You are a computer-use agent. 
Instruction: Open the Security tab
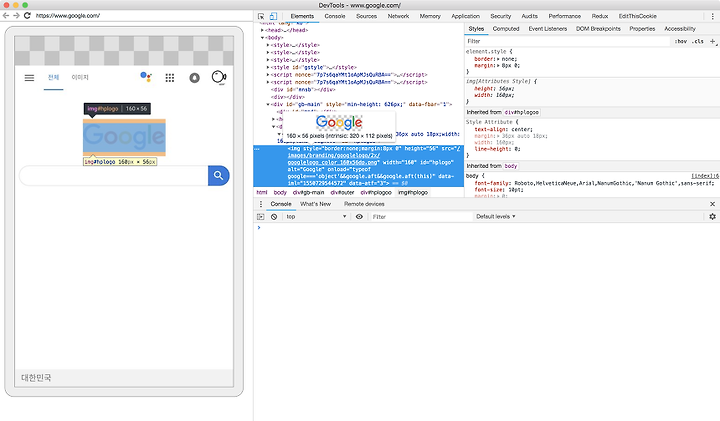tap(501, 16)
